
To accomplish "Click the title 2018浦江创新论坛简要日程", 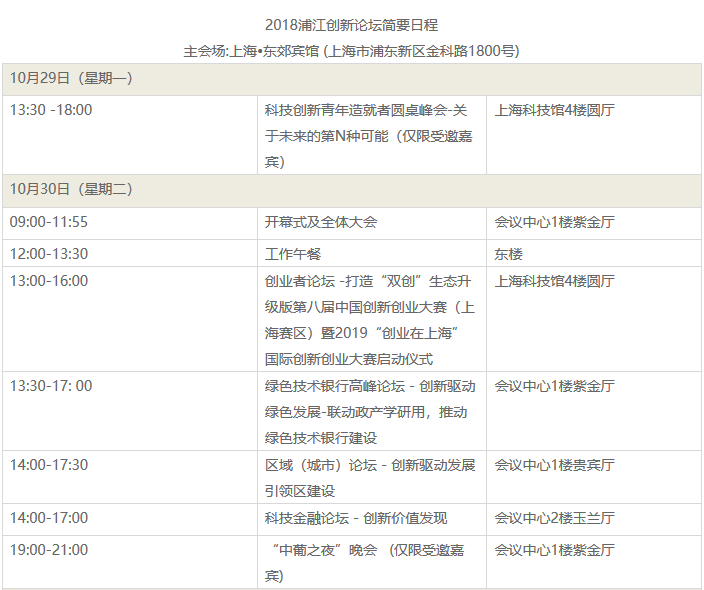I will coord(351,25).
